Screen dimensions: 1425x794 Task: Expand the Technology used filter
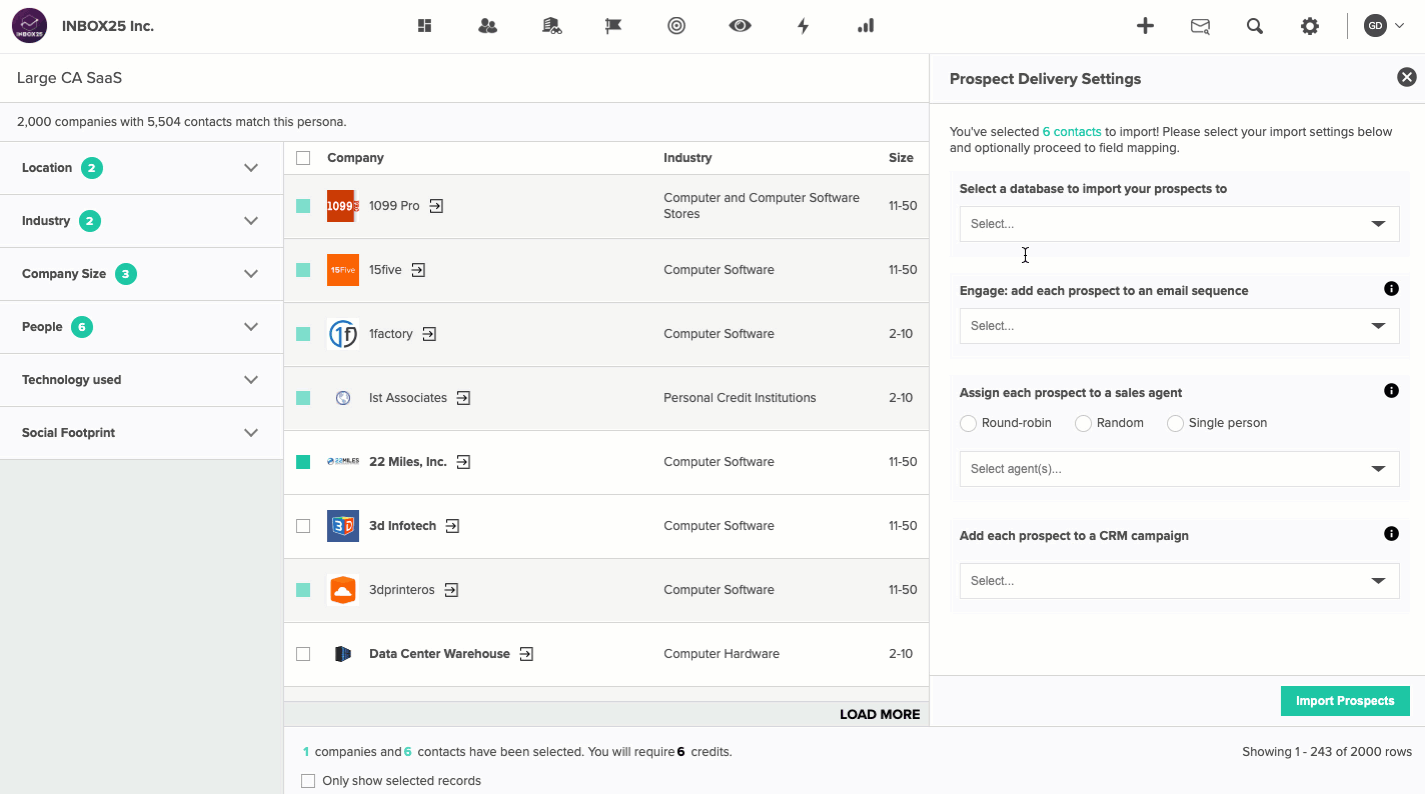(x=142, y=380)
